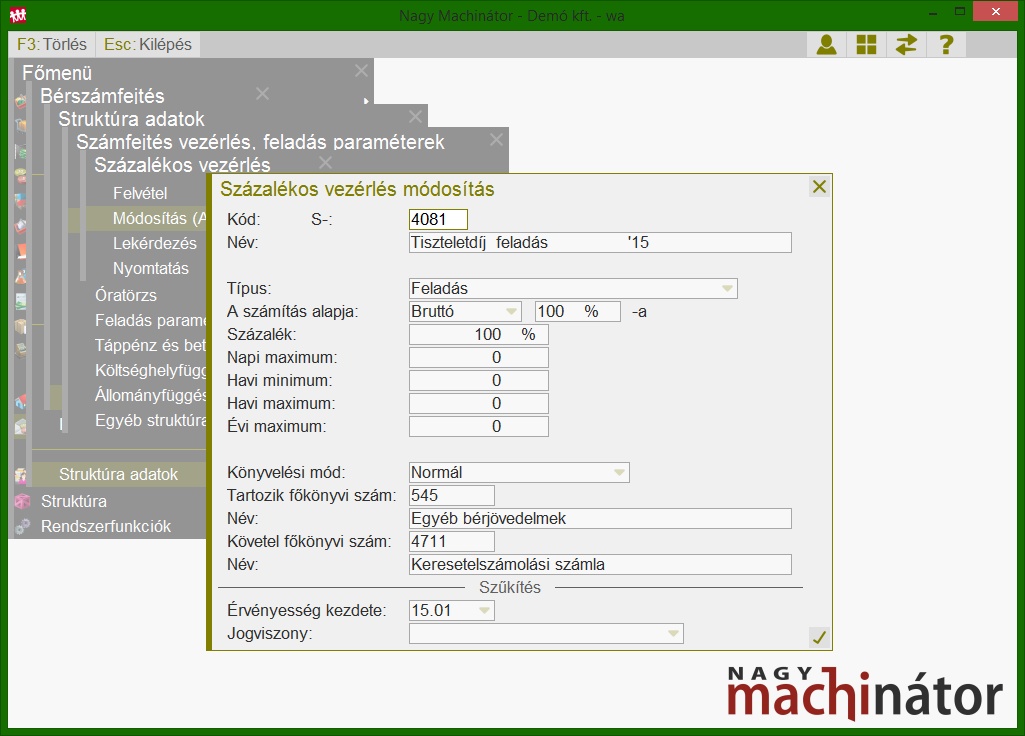Click the Rendszerfunkciók gears icon
Screen dimensions: 1025x736
point(22,526)
